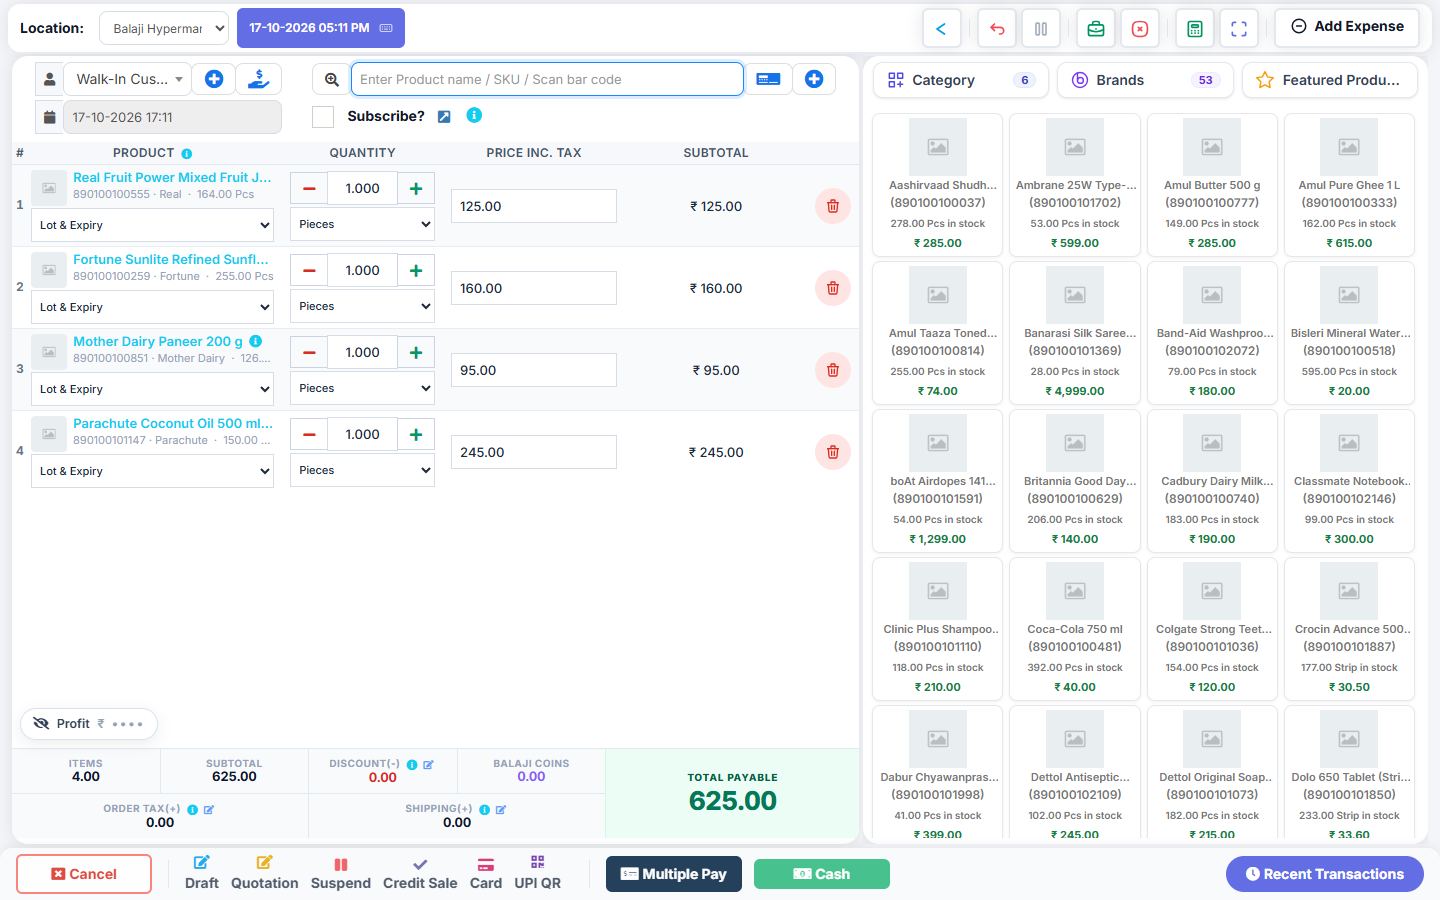Open Walk-In Customer dropdown
The height and width of the screenshot is (900, 1440).
tap(129, 79)
